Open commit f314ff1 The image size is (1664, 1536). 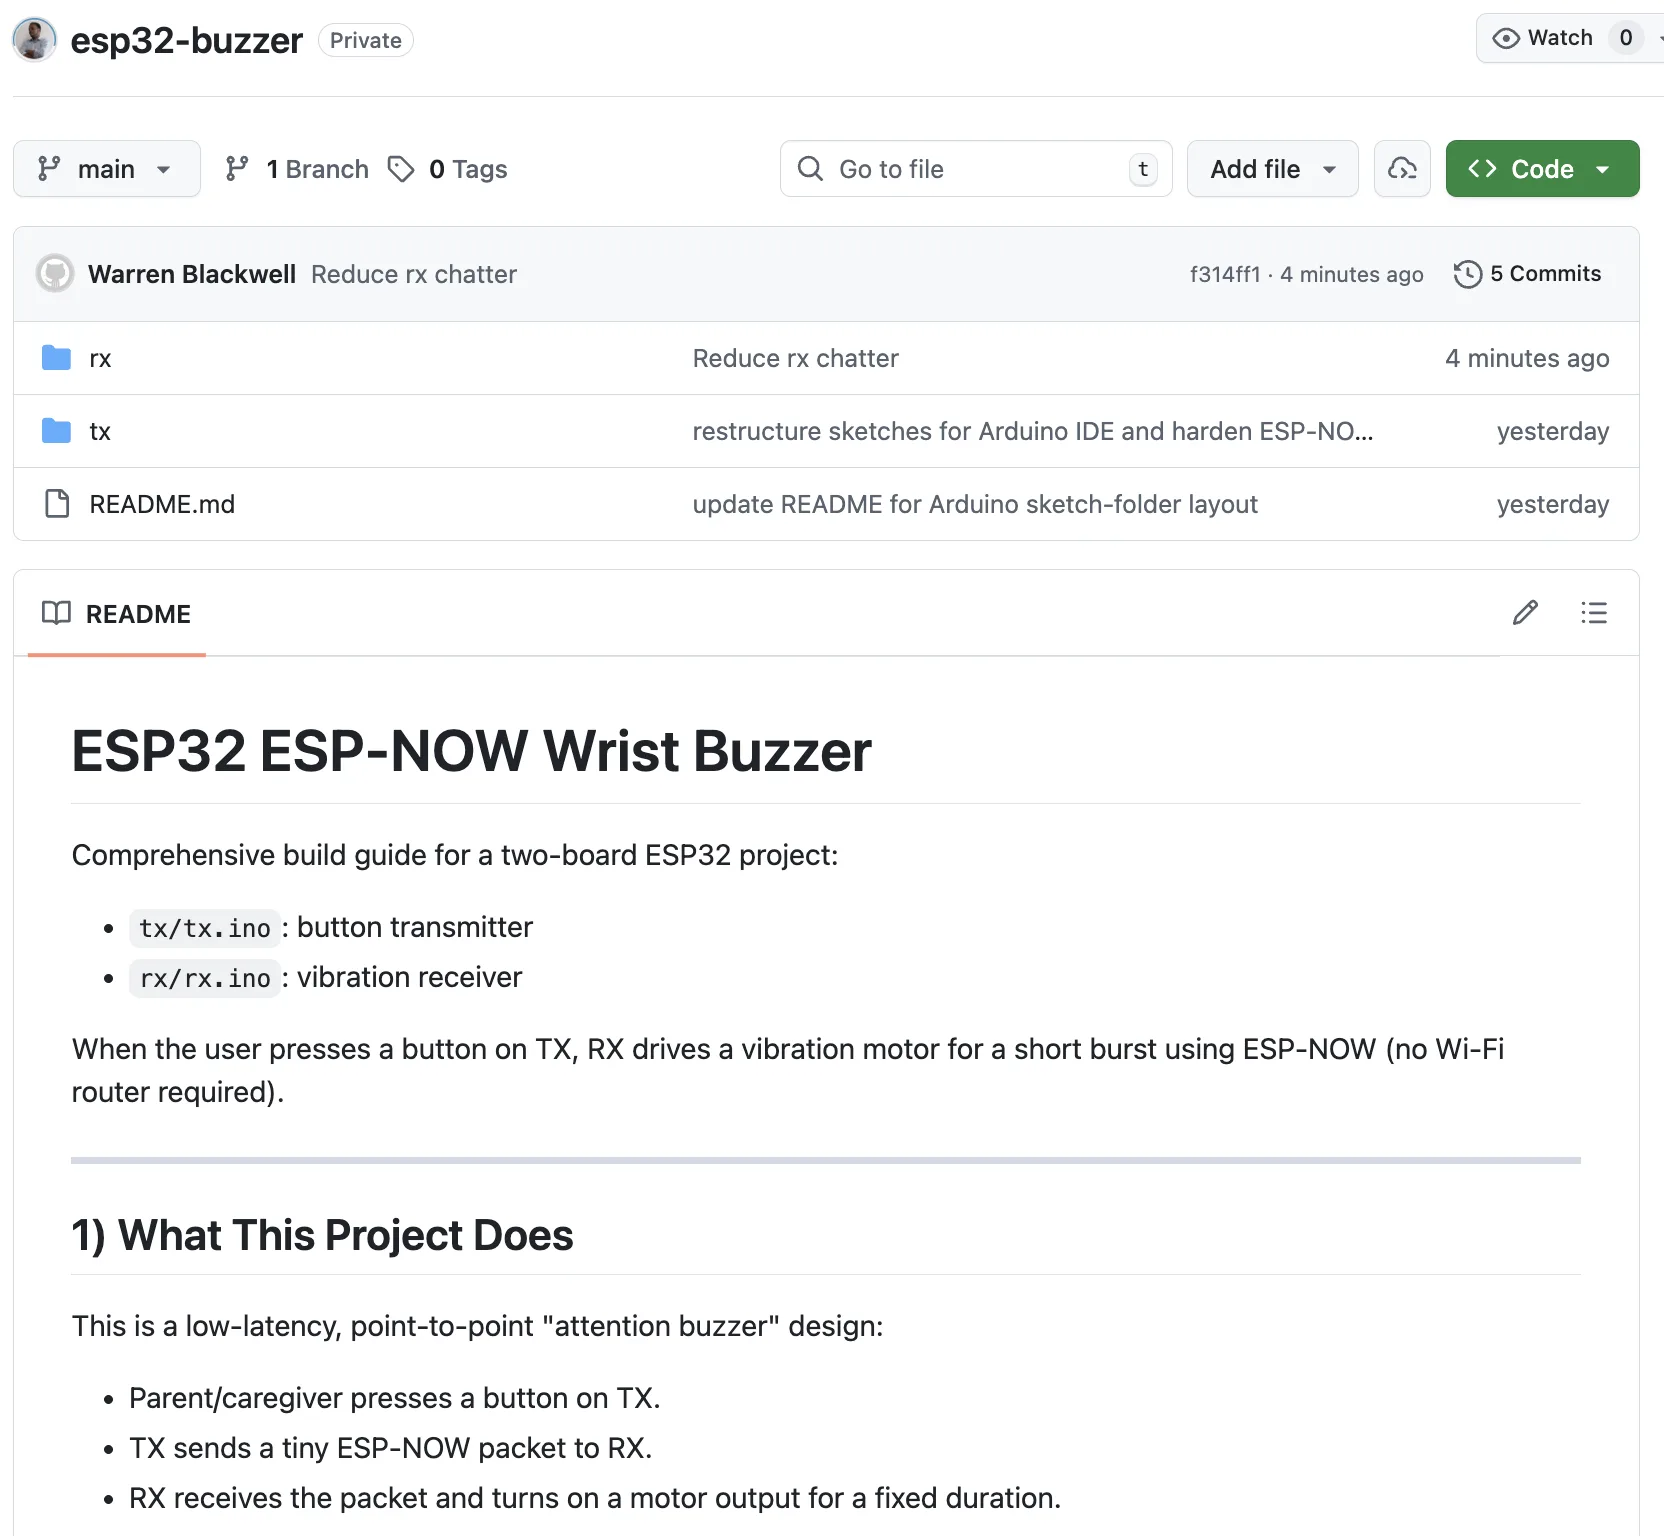click(1225, 273)
